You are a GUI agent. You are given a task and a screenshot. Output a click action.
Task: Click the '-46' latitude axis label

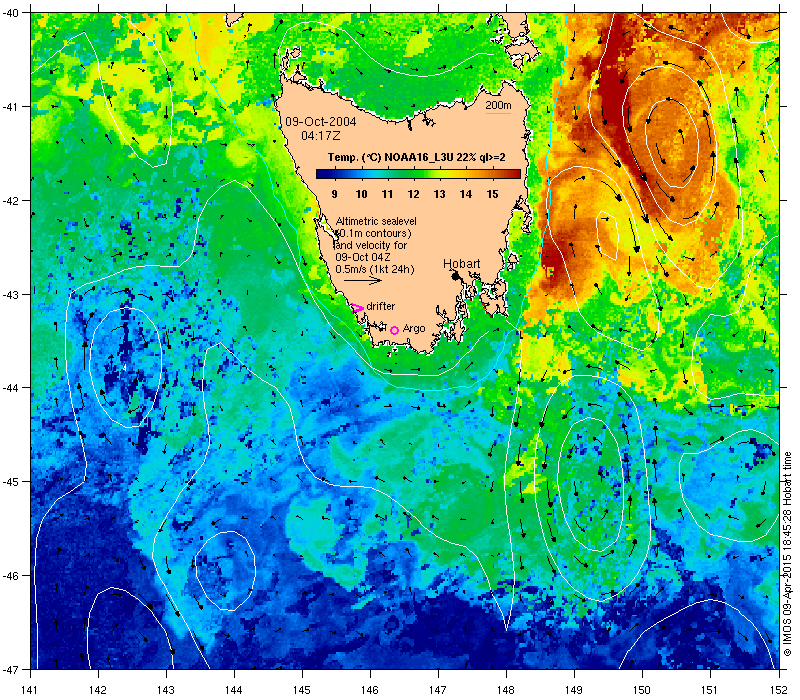(9, 576)
